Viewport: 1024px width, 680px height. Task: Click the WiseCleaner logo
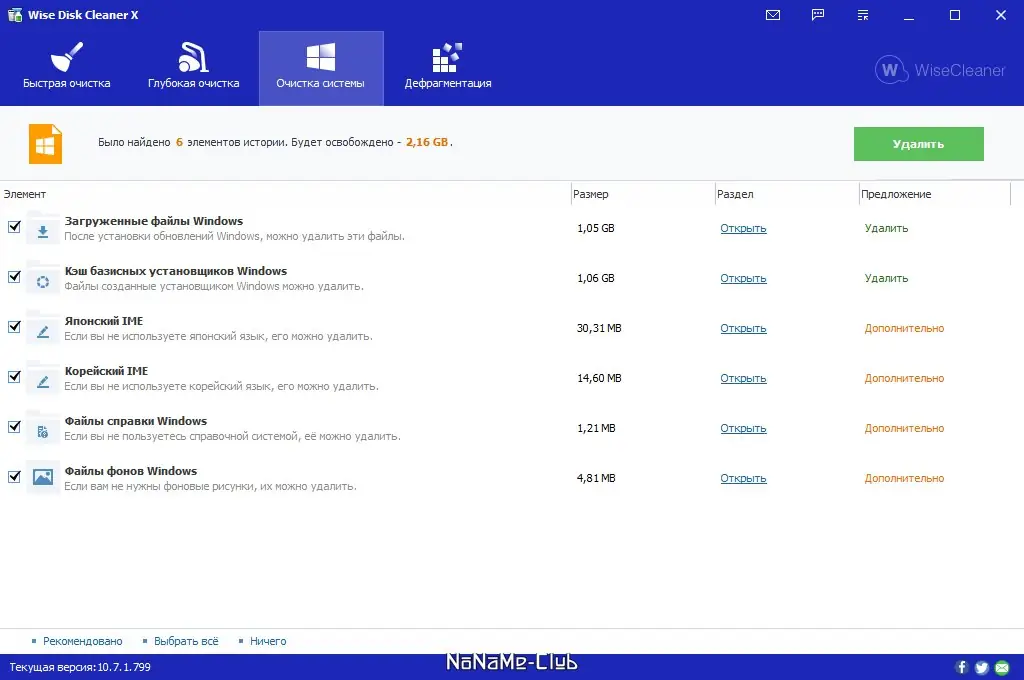[940, 70]
